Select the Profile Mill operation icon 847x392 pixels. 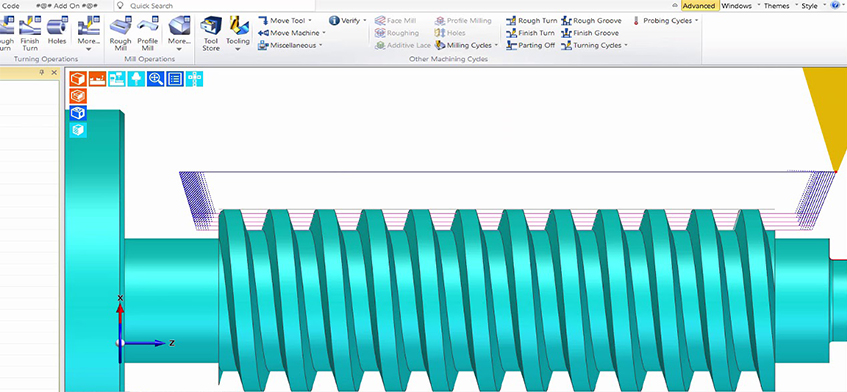147,34
